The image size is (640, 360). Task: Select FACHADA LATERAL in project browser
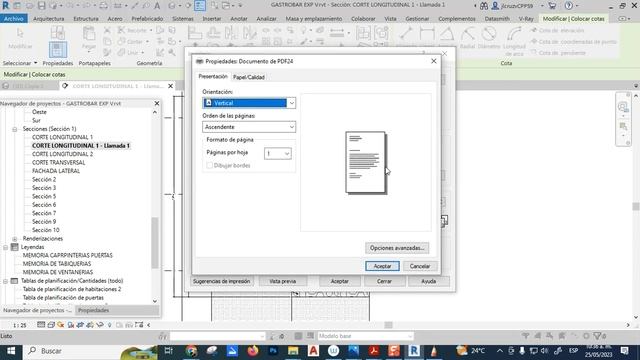tap(56, 171)
